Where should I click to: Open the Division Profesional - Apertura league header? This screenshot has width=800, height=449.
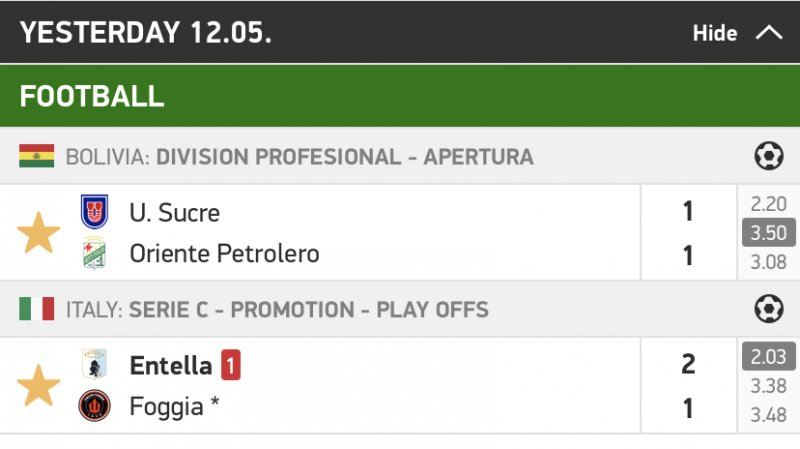[344, 157]
